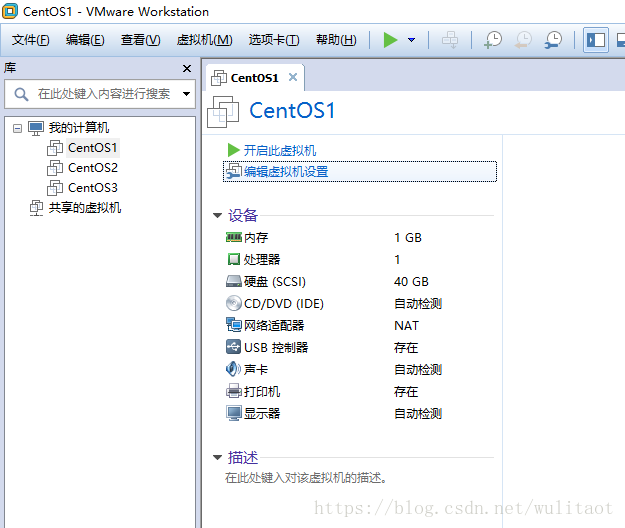Switch to the CentOS1 tab
The width and height of the screenshot is (625, 528).
pyautogui.click(x=254, y=78)
